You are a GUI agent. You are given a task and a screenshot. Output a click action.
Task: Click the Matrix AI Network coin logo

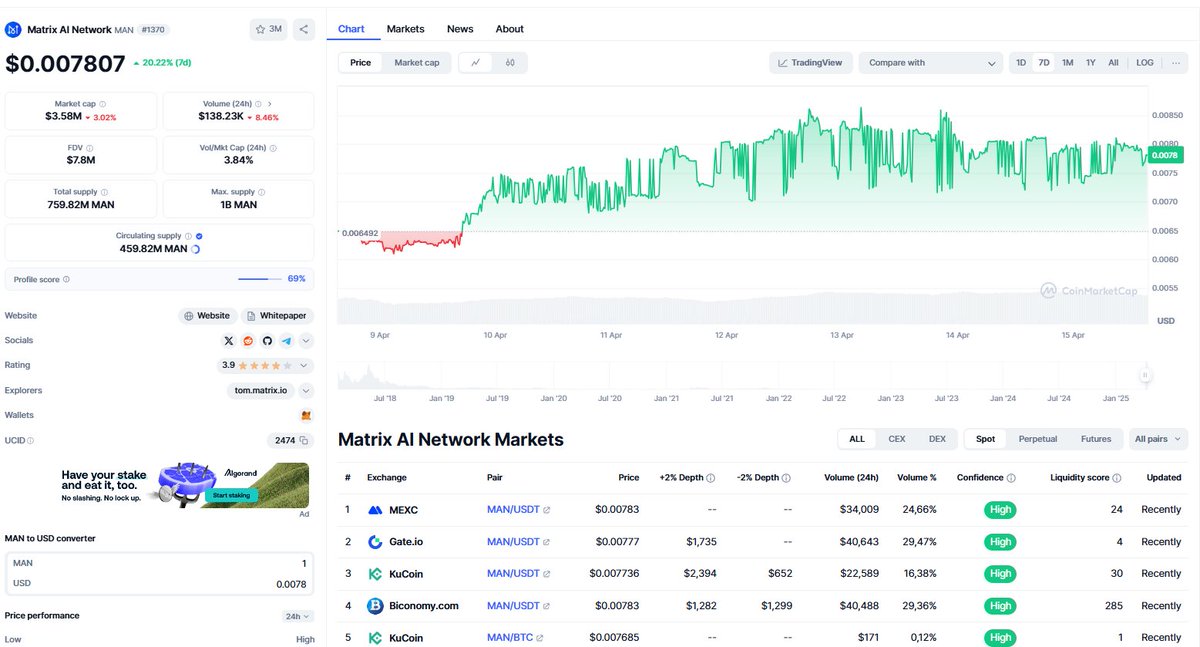tap(14, 30)
